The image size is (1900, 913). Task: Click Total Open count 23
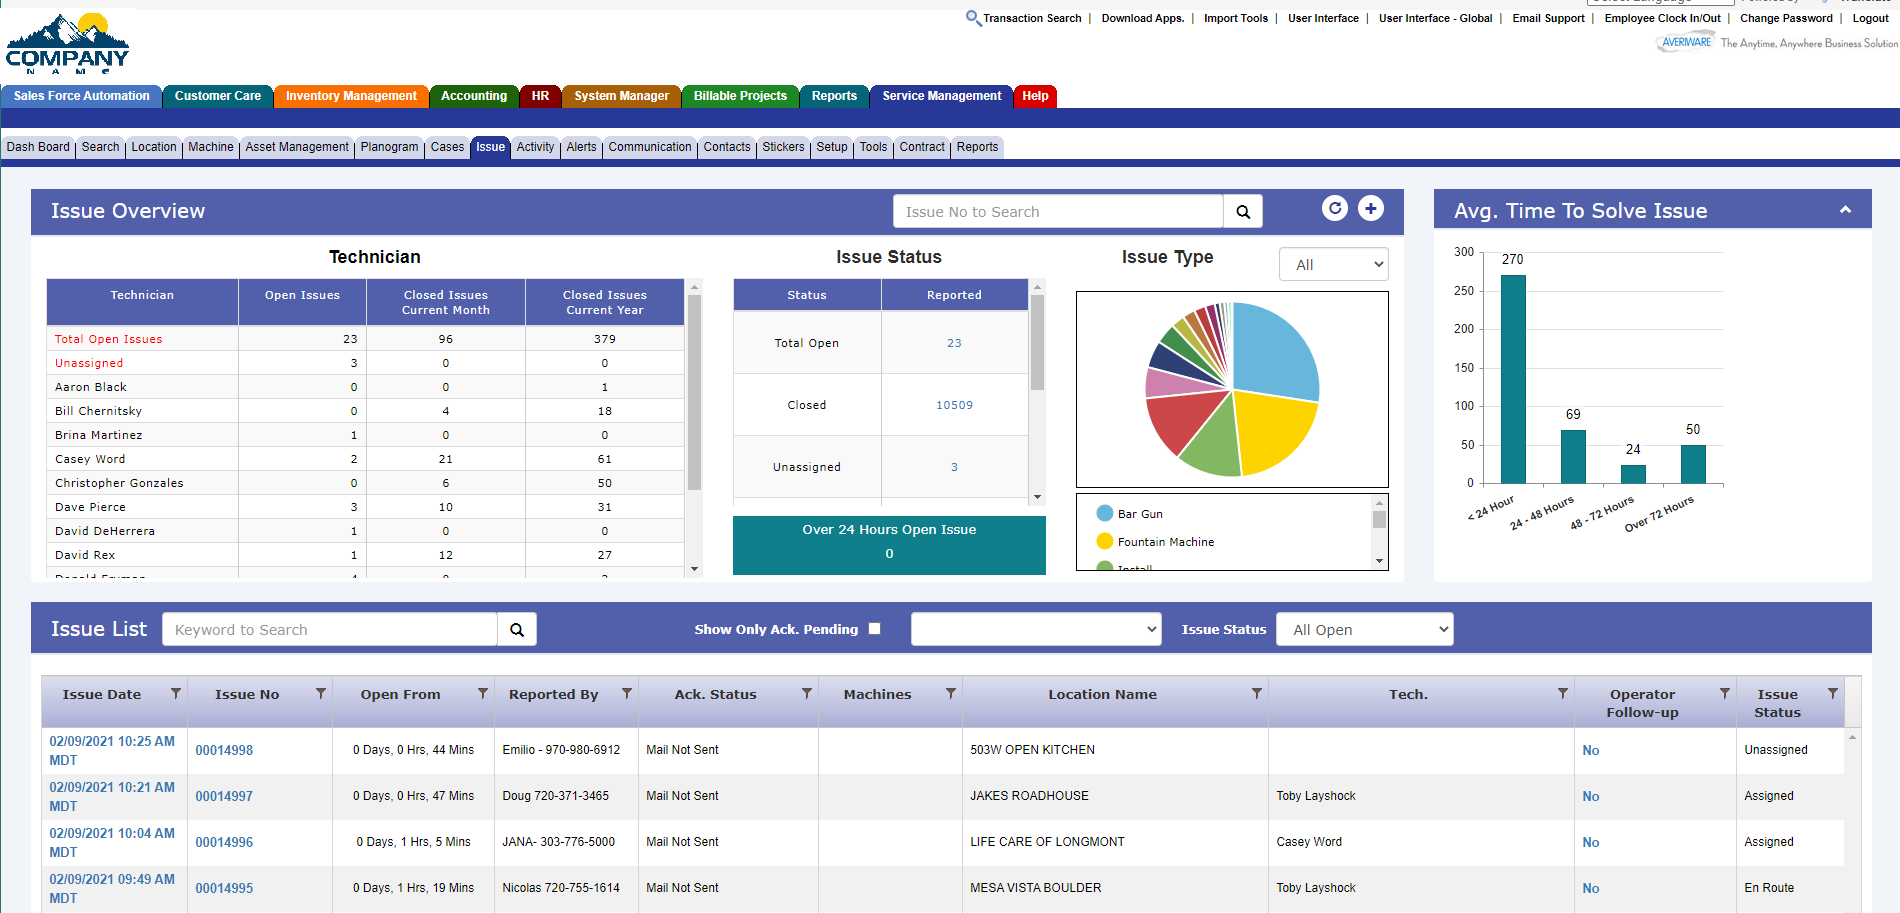[954, 343]
